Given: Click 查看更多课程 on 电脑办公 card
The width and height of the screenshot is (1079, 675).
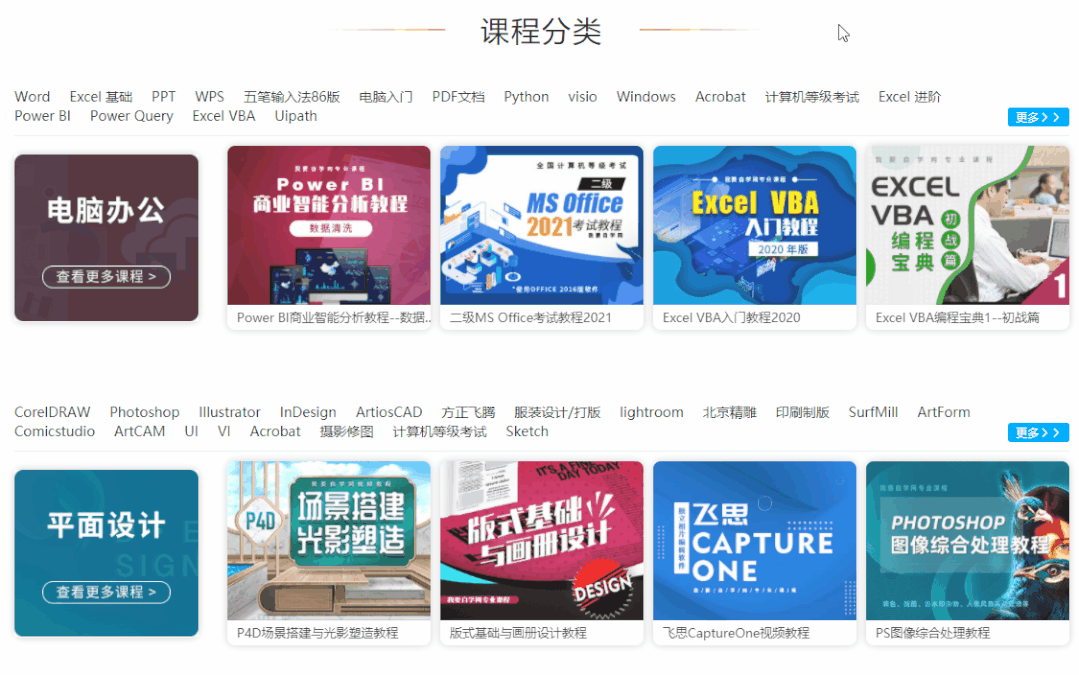Looking at the screenshot, I should pyautogui.click(x=106, y=277).
